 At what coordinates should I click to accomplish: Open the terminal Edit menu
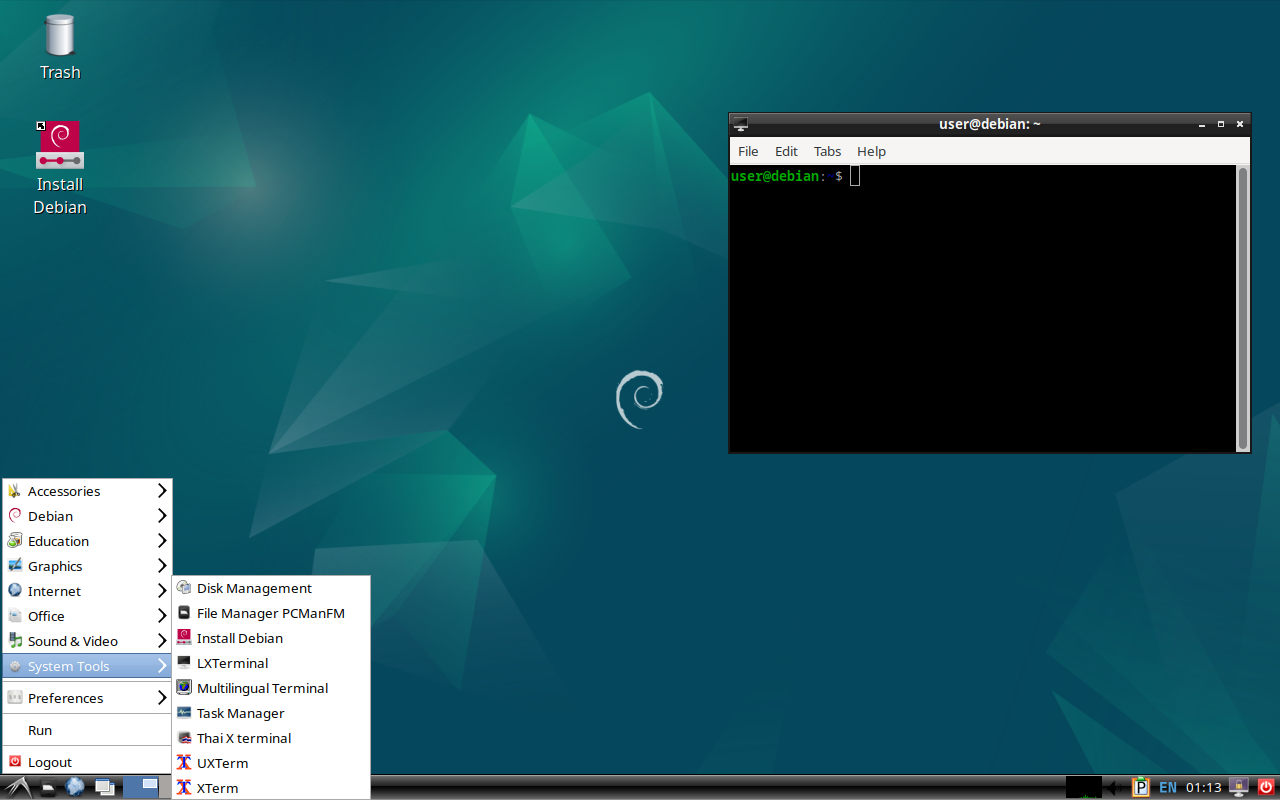pyautogui.click(x=786, y=151)
